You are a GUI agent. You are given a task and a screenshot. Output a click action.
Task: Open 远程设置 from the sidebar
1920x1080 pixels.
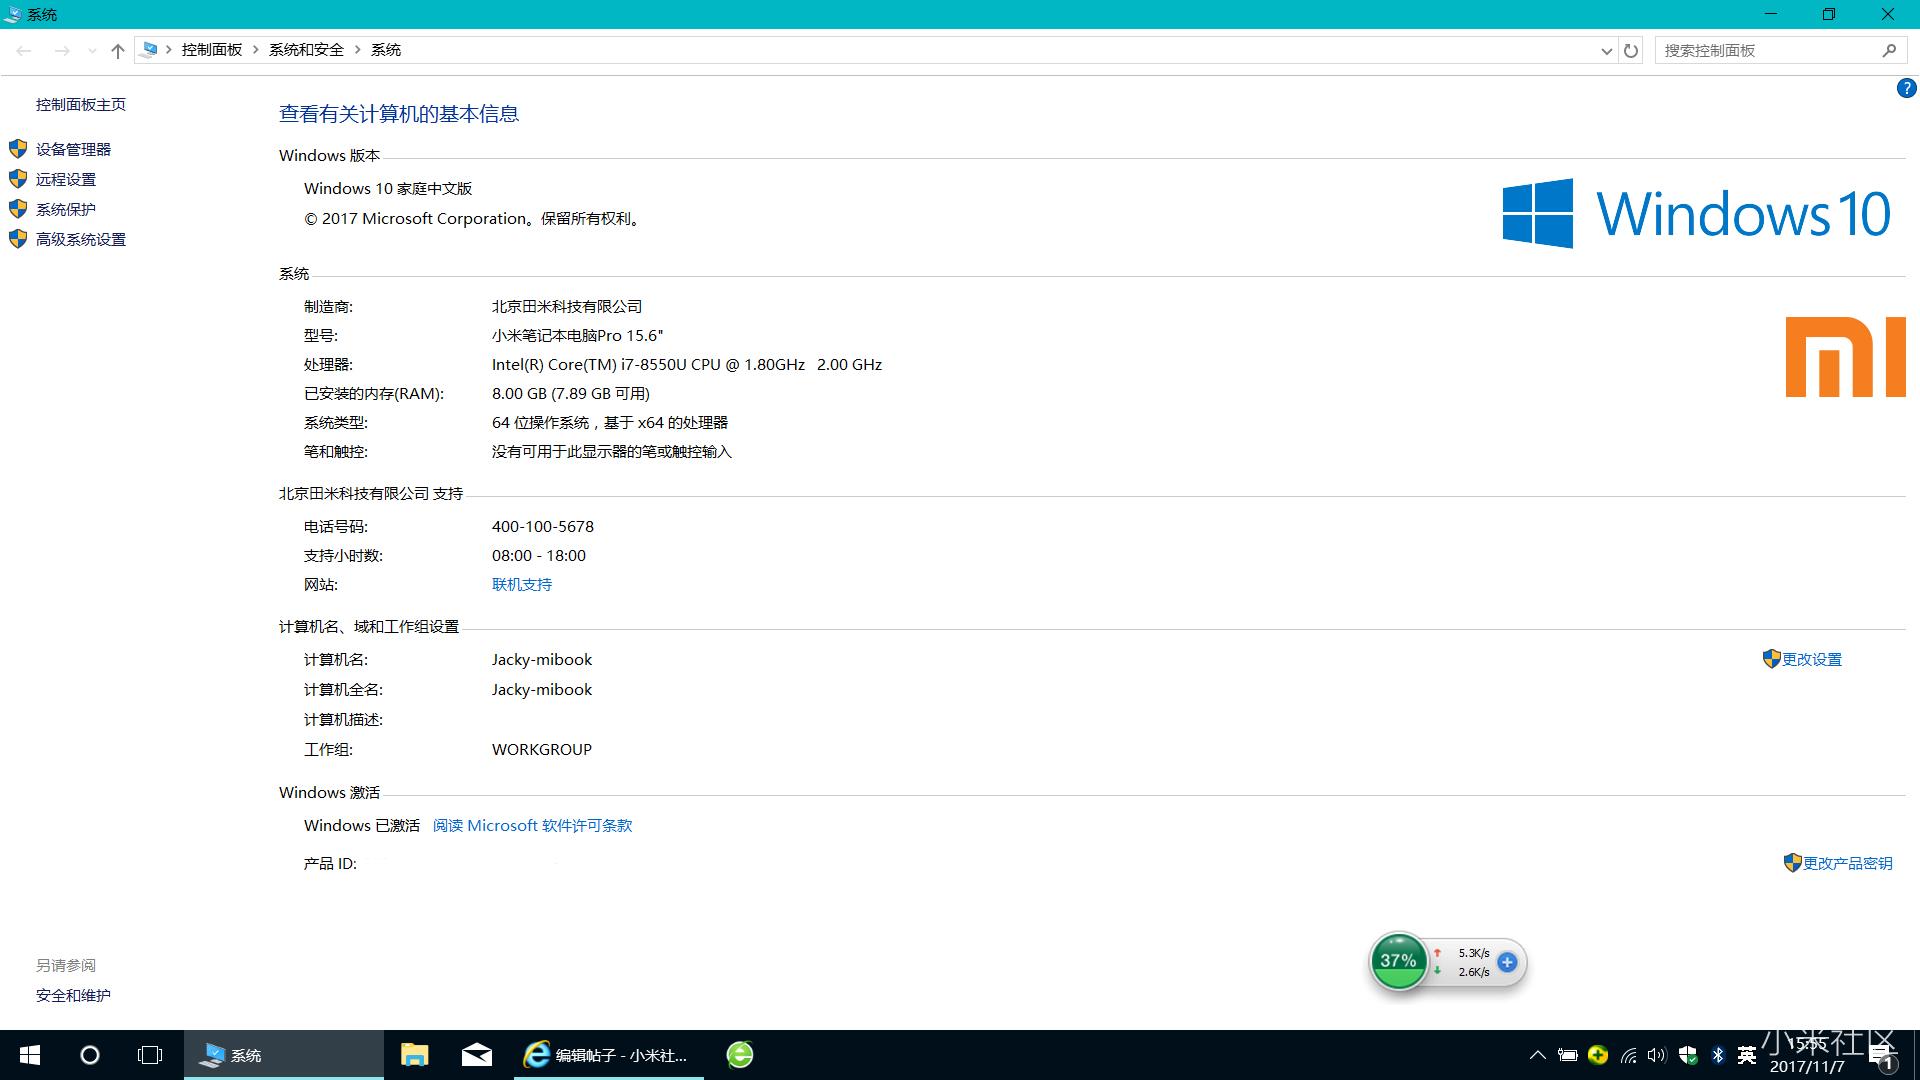(66, 179)
